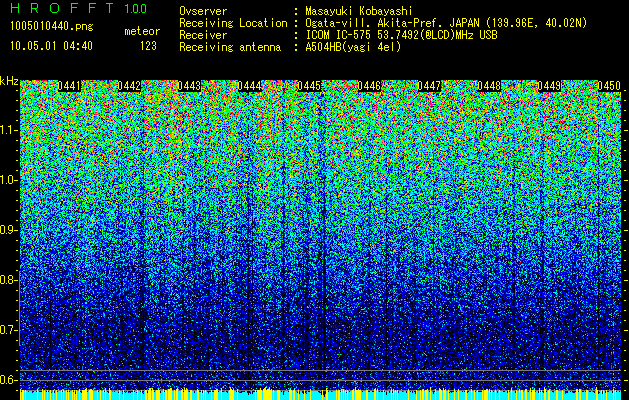Click the 0.9 frequency axis label
Image resolution: width=629 pixels, height=400 pixels.
9,230
